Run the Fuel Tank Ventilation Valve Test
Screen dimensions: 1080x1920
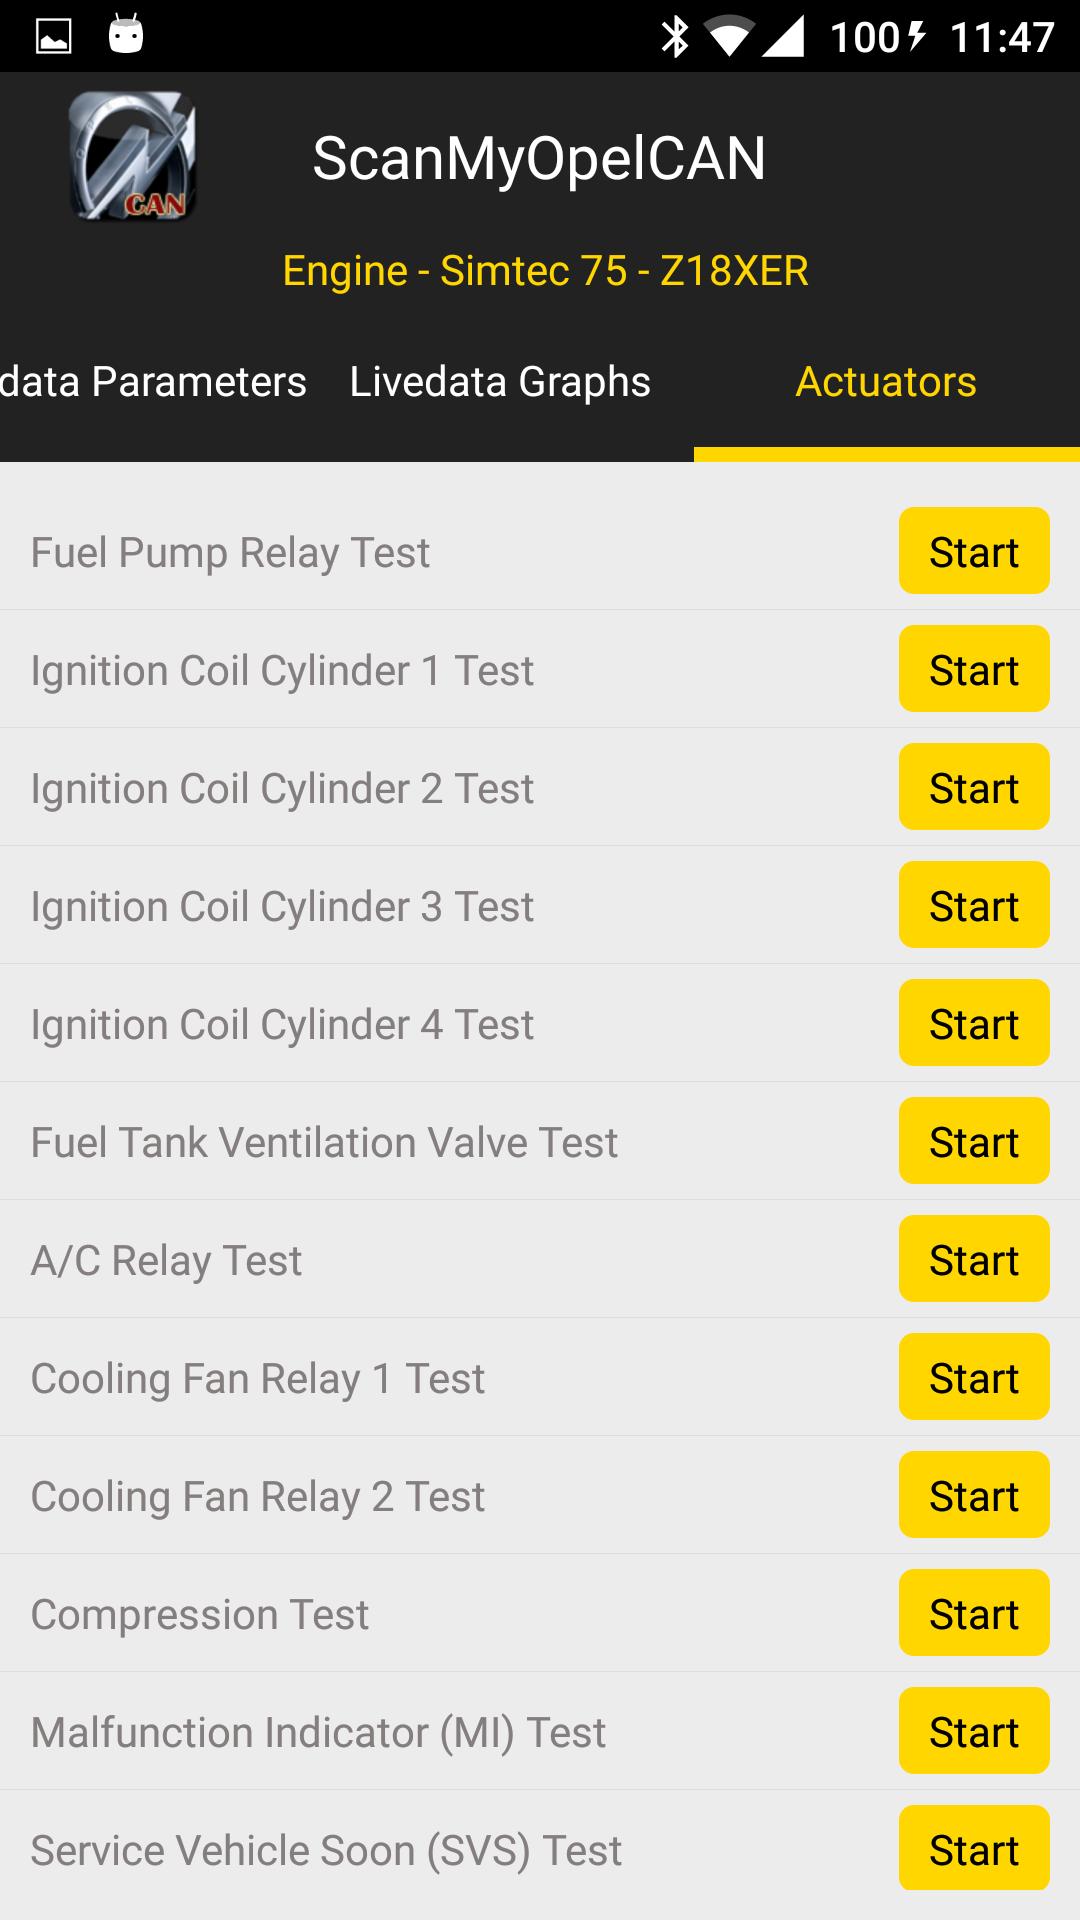pyautogui.click(x=973, y=1141)
